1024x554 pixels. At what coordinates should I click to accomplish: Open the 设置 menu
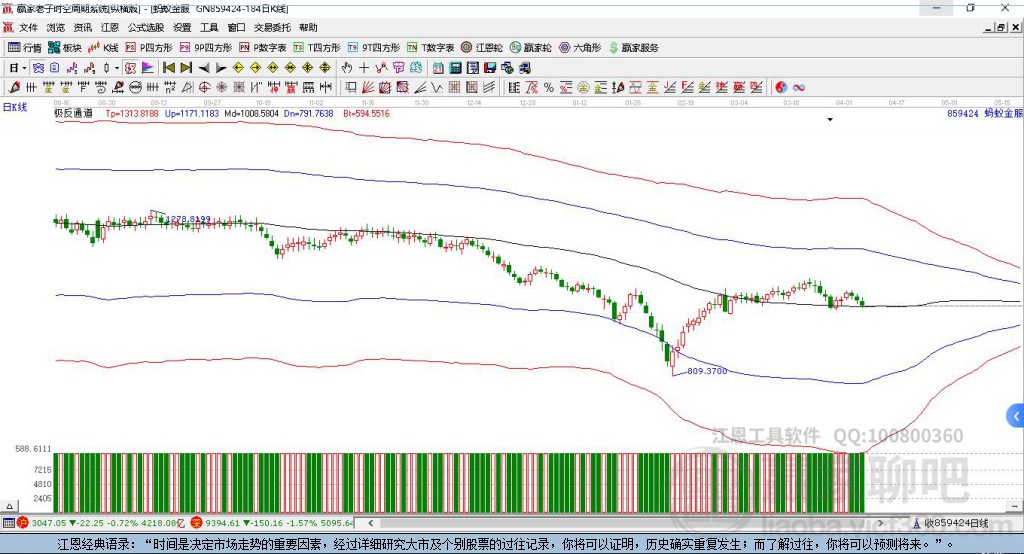click(x=182, y=27)
